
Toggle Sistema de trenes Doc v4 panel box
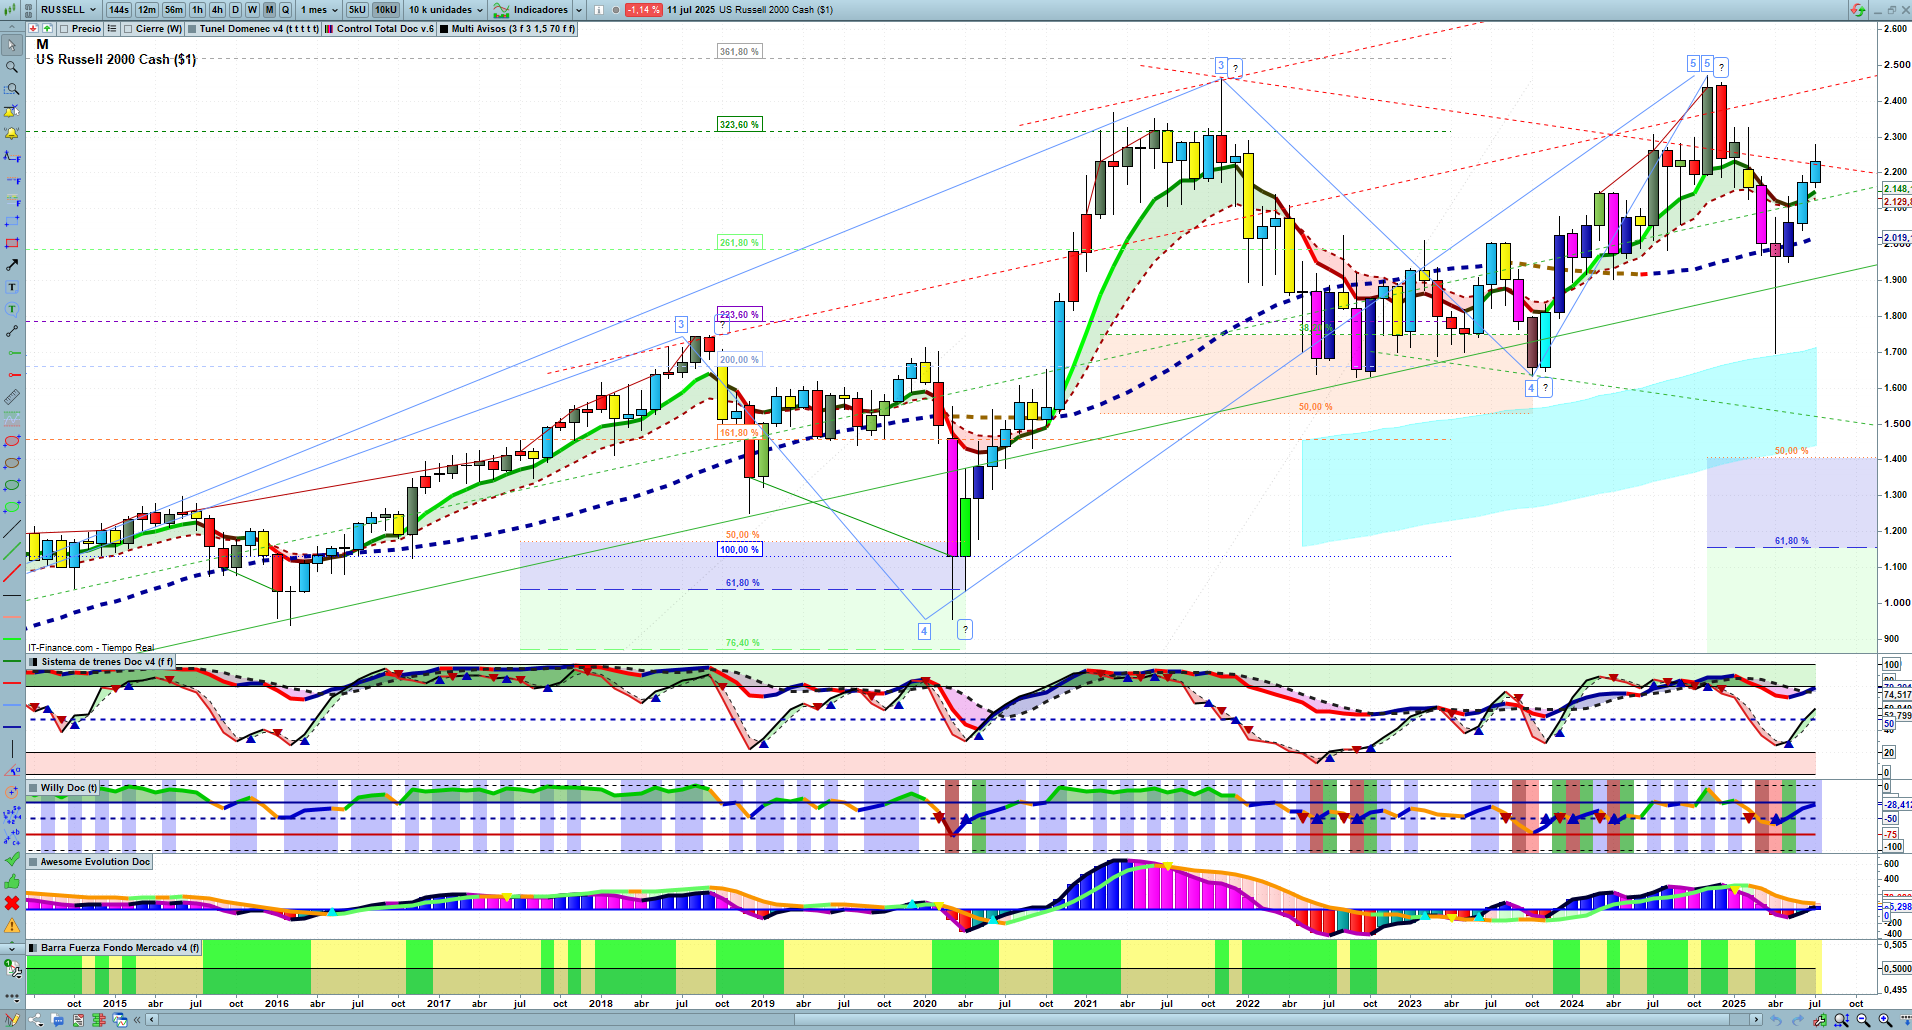pos(33,662)
